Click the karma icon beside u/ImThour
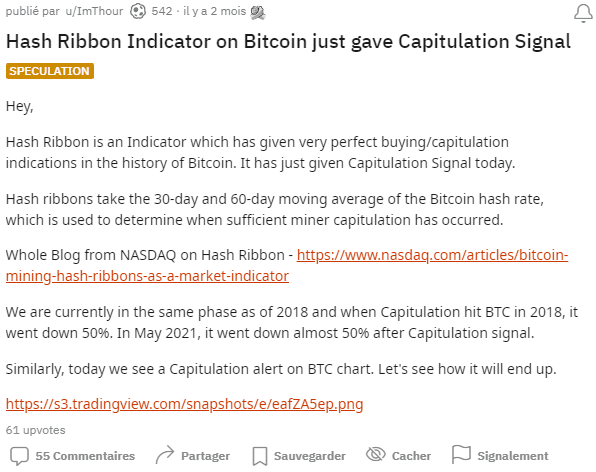 tap(138, 11)
